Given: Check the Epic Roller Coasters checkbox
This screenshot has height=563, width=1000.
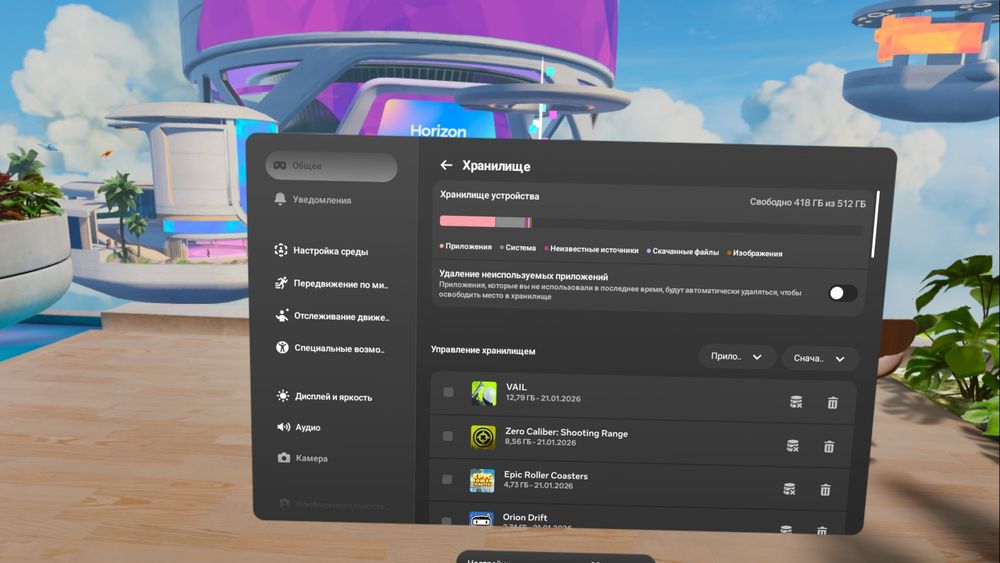Looking at the screenshot, I should click(x=447, y=479).
